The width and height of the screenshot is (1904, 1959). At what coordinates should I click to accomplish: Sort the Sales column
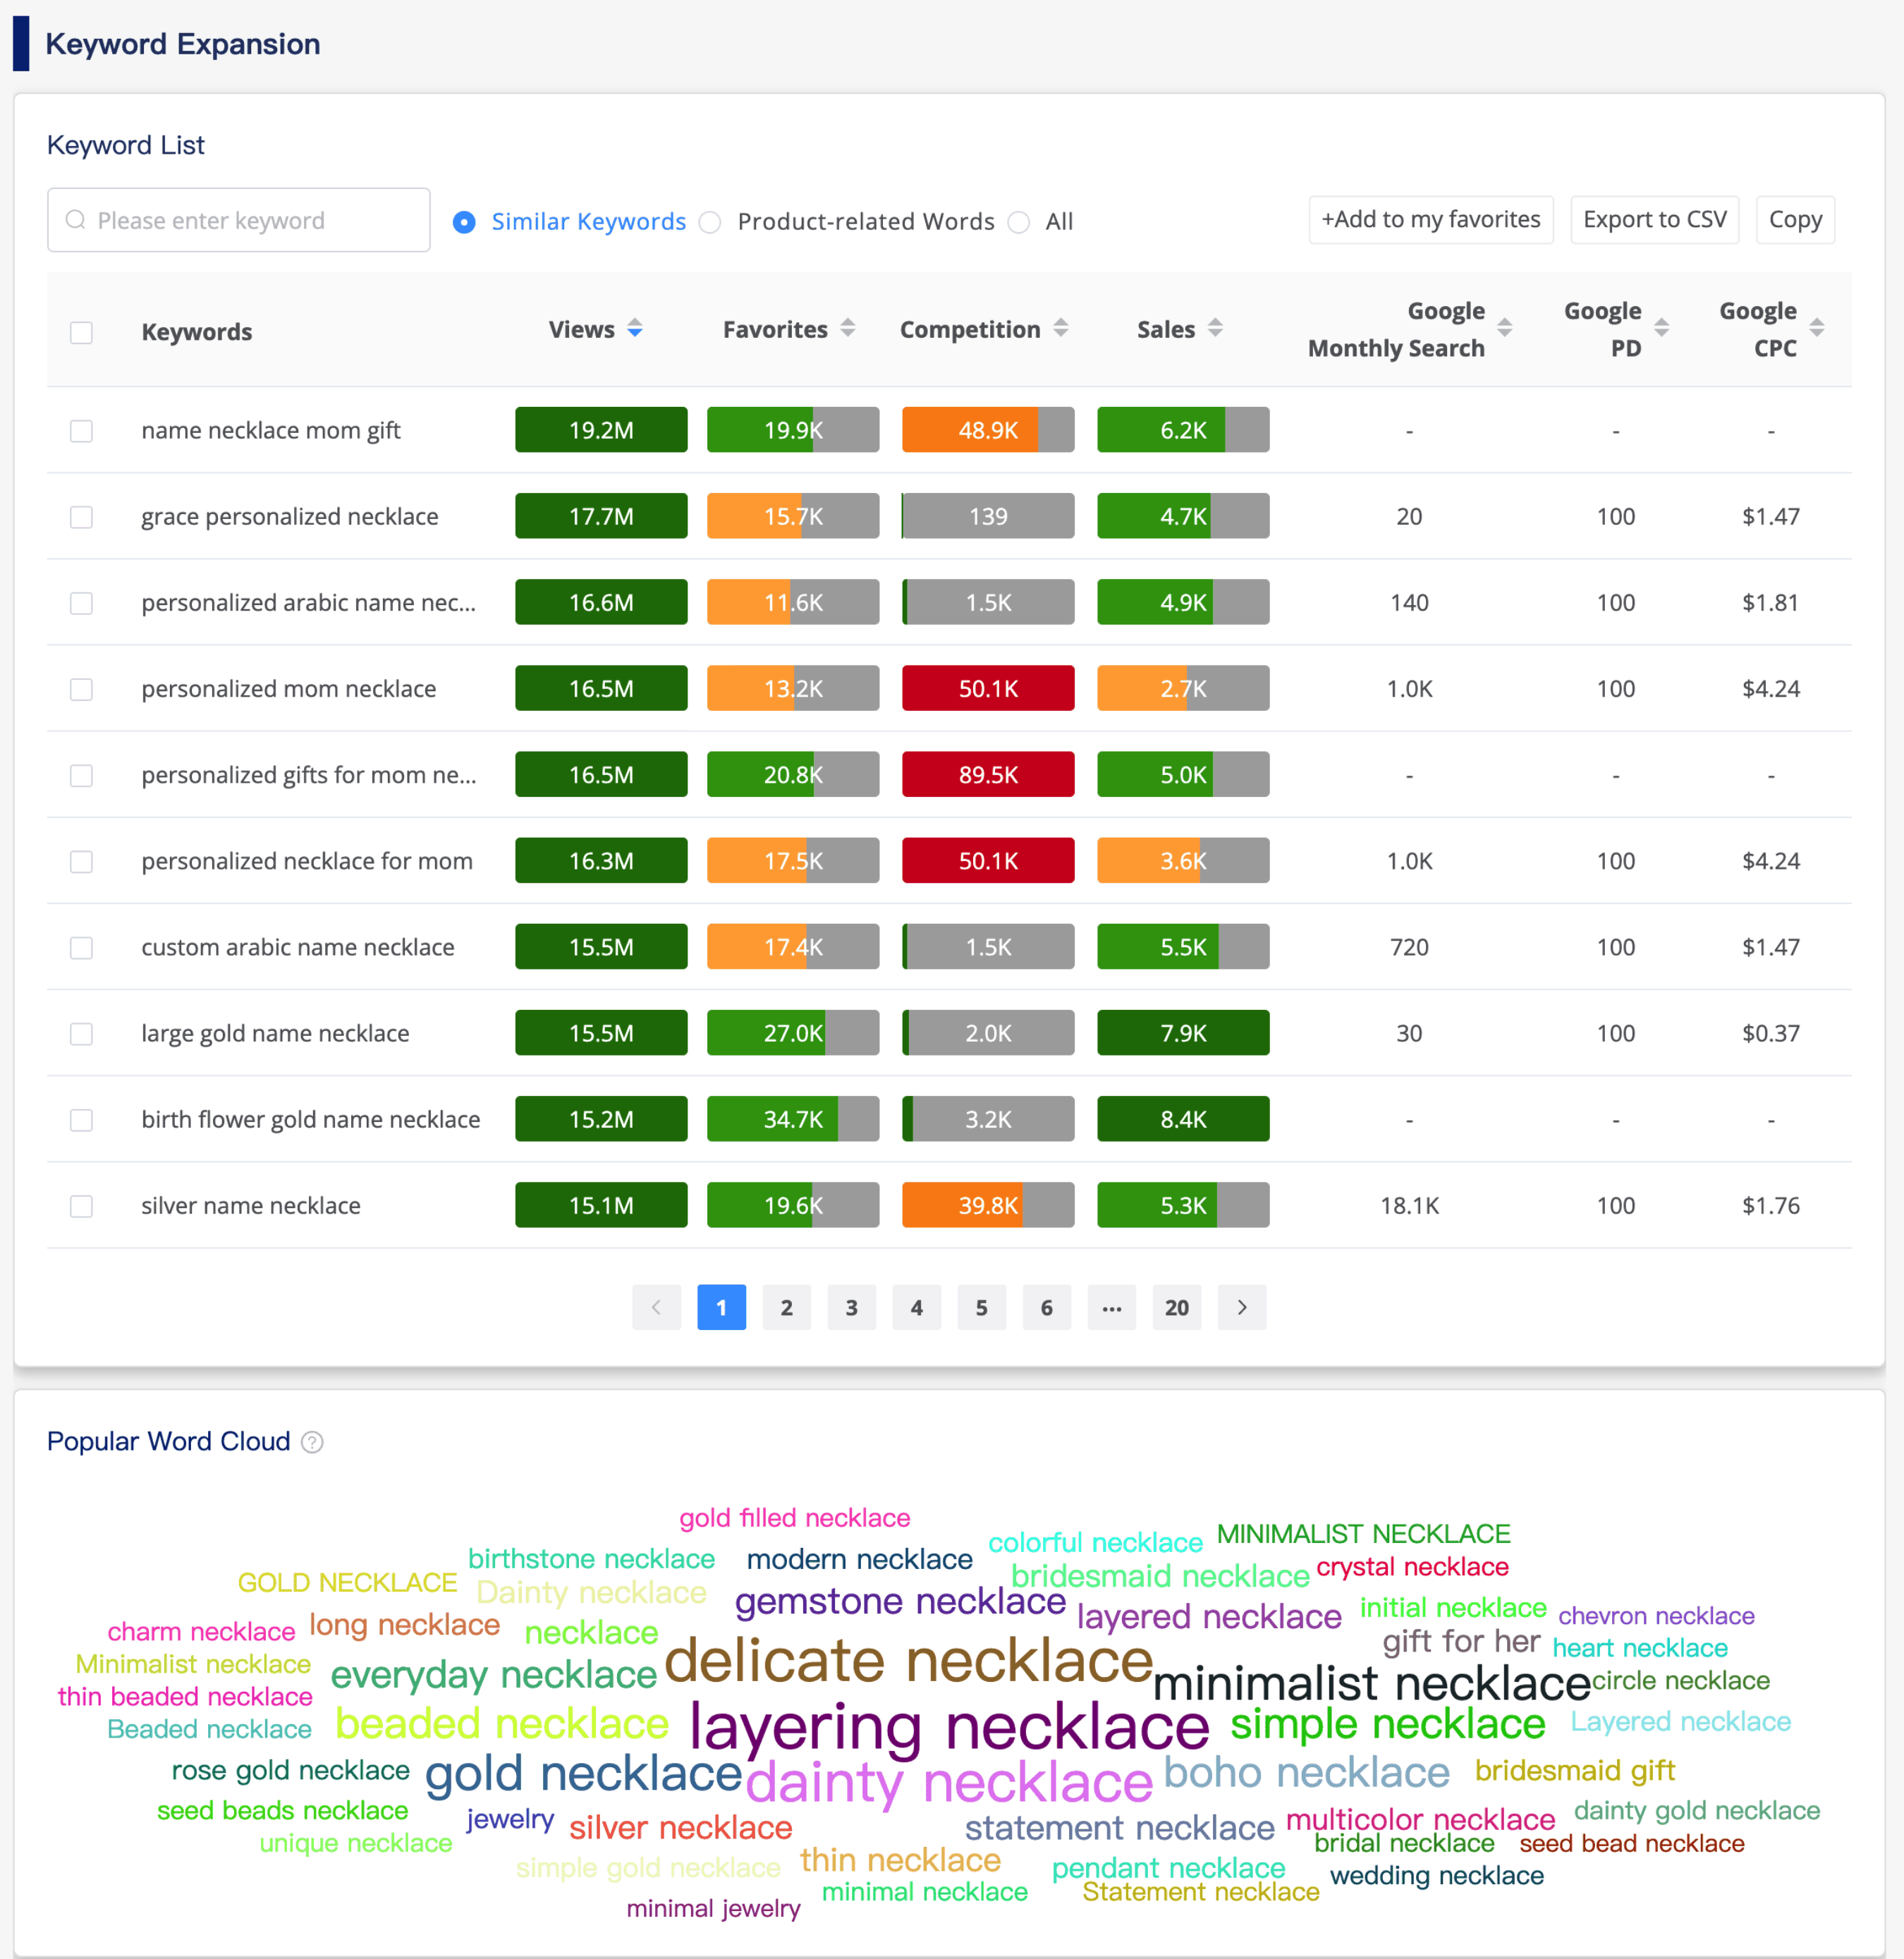point(1216,328)
